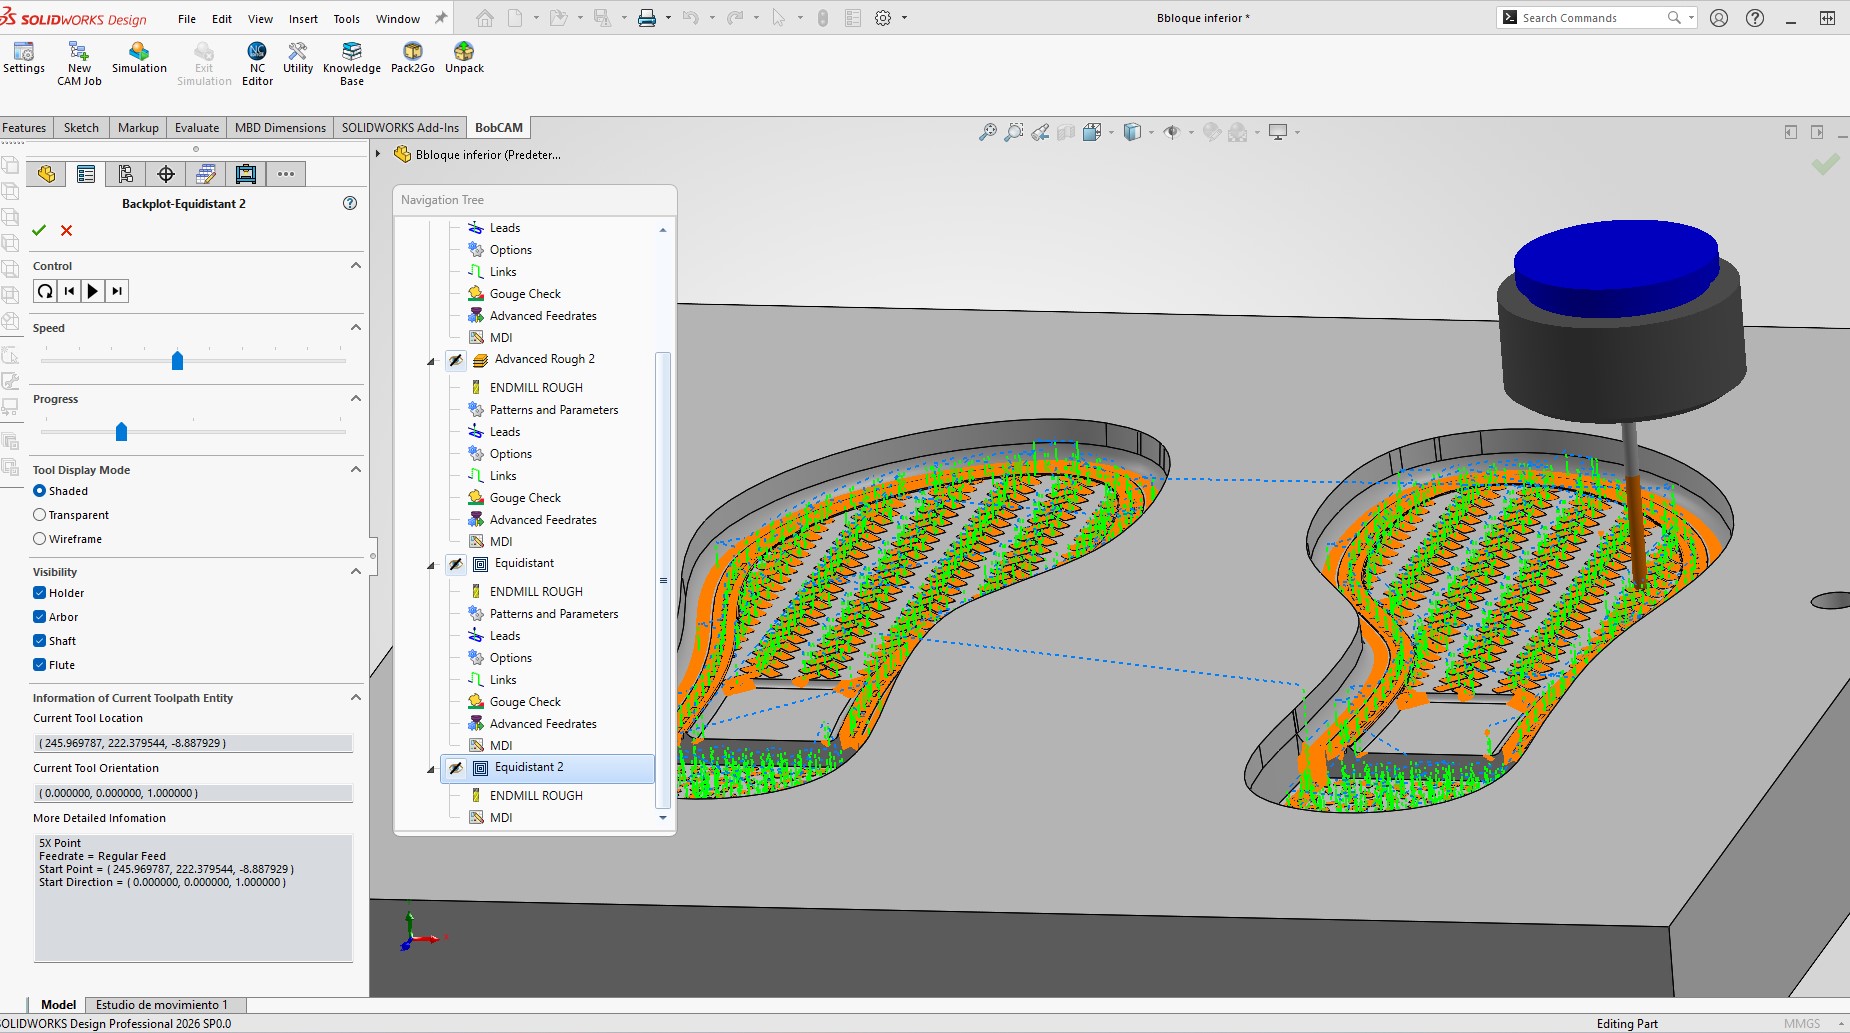
Task: Collapse the Control section of the panel
Action: (355, 265)
